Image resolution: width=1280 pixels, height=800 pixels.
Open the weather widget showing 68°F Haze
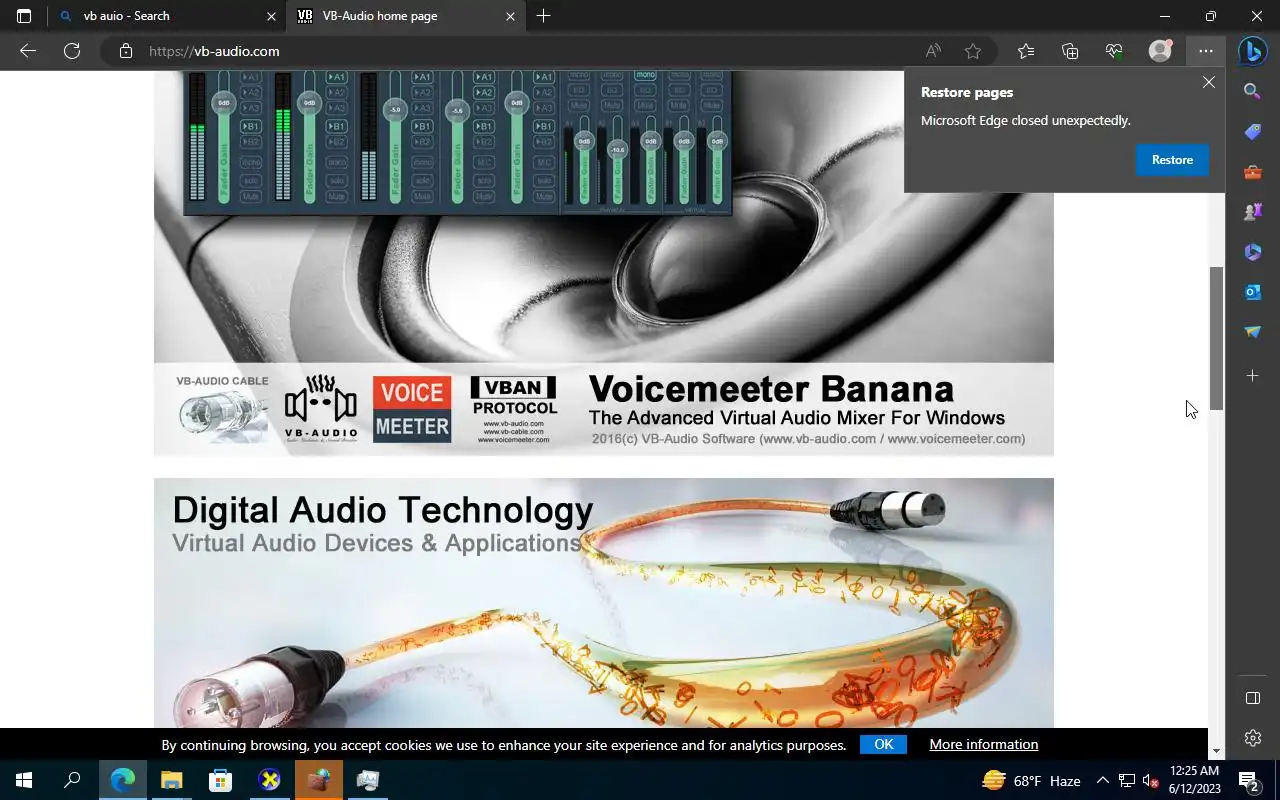[x=1031, y=780]
